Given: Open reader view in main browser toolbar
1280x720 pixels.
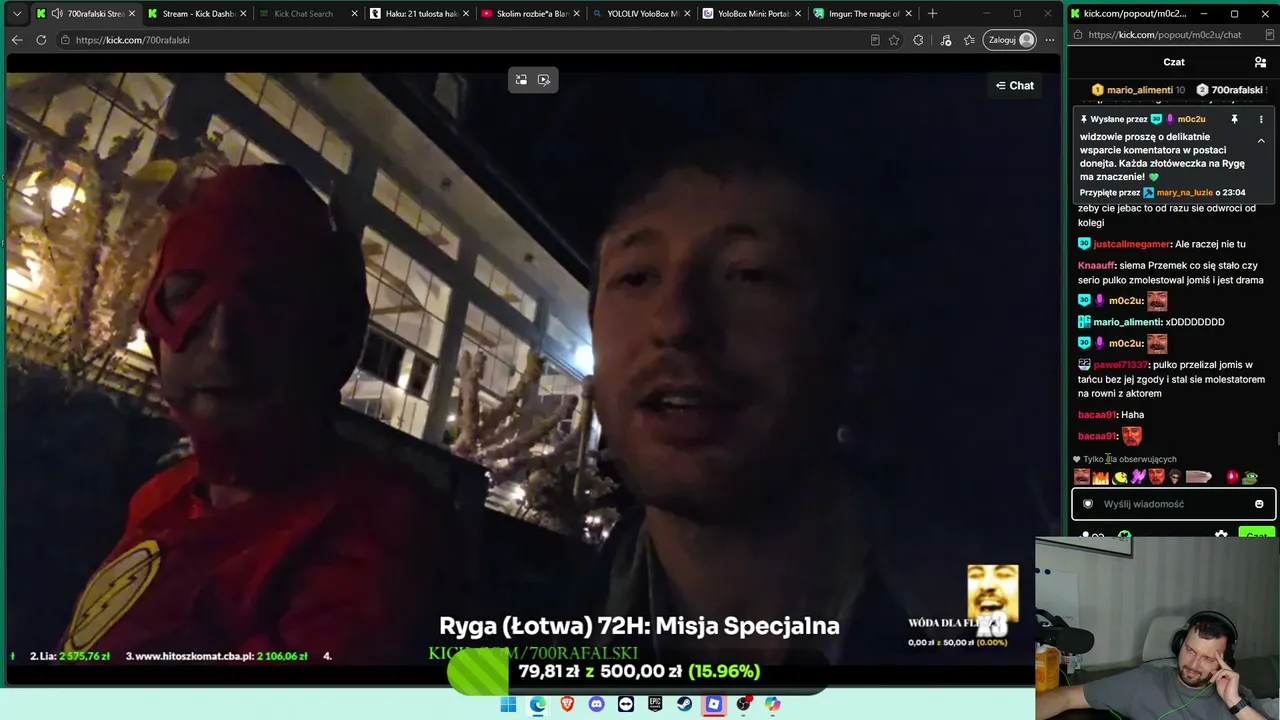Looking at the screenshot, I should pyautogui.click(x=875, y=40).
